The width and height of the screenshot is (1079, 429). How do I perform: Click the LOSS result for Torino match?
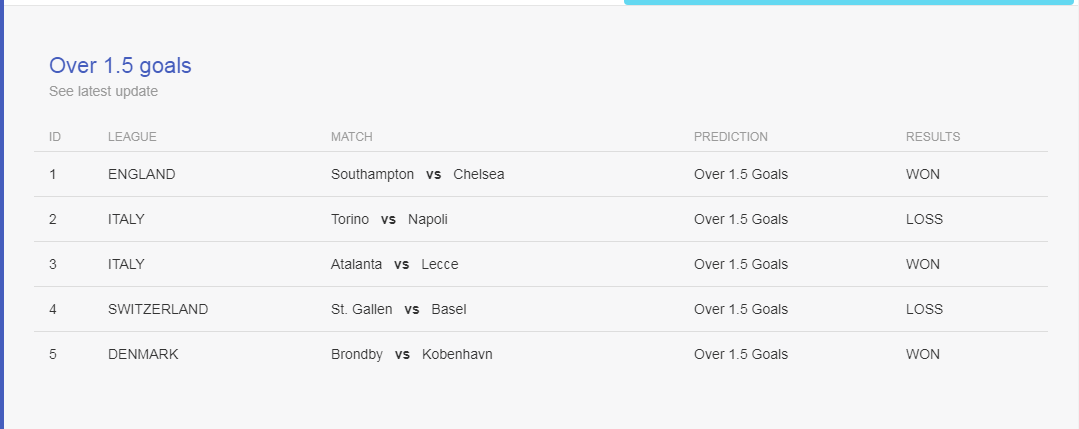924,219
